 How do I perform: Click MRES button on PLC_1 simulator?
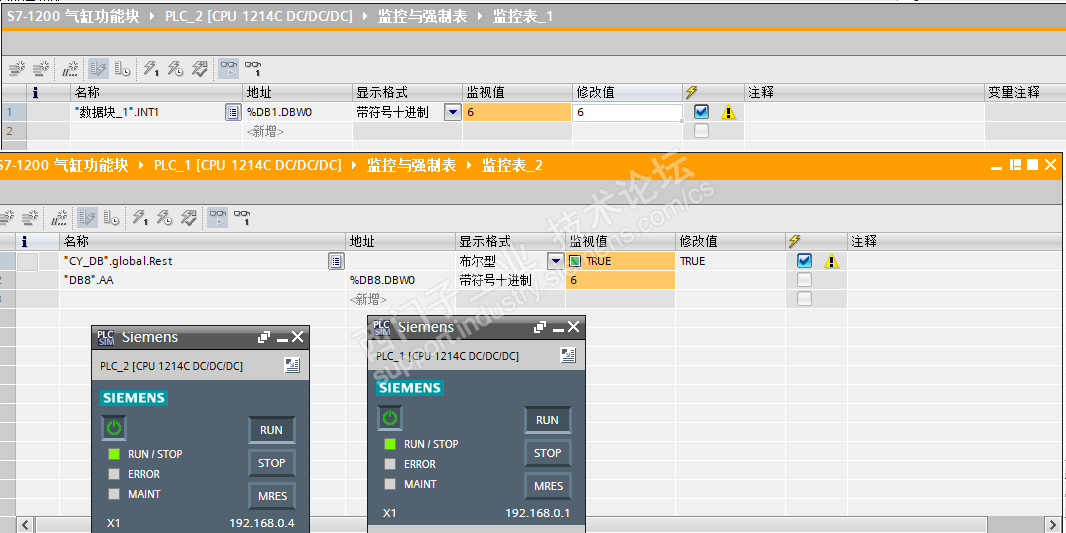pyautogui.click(x=547, y=486)
